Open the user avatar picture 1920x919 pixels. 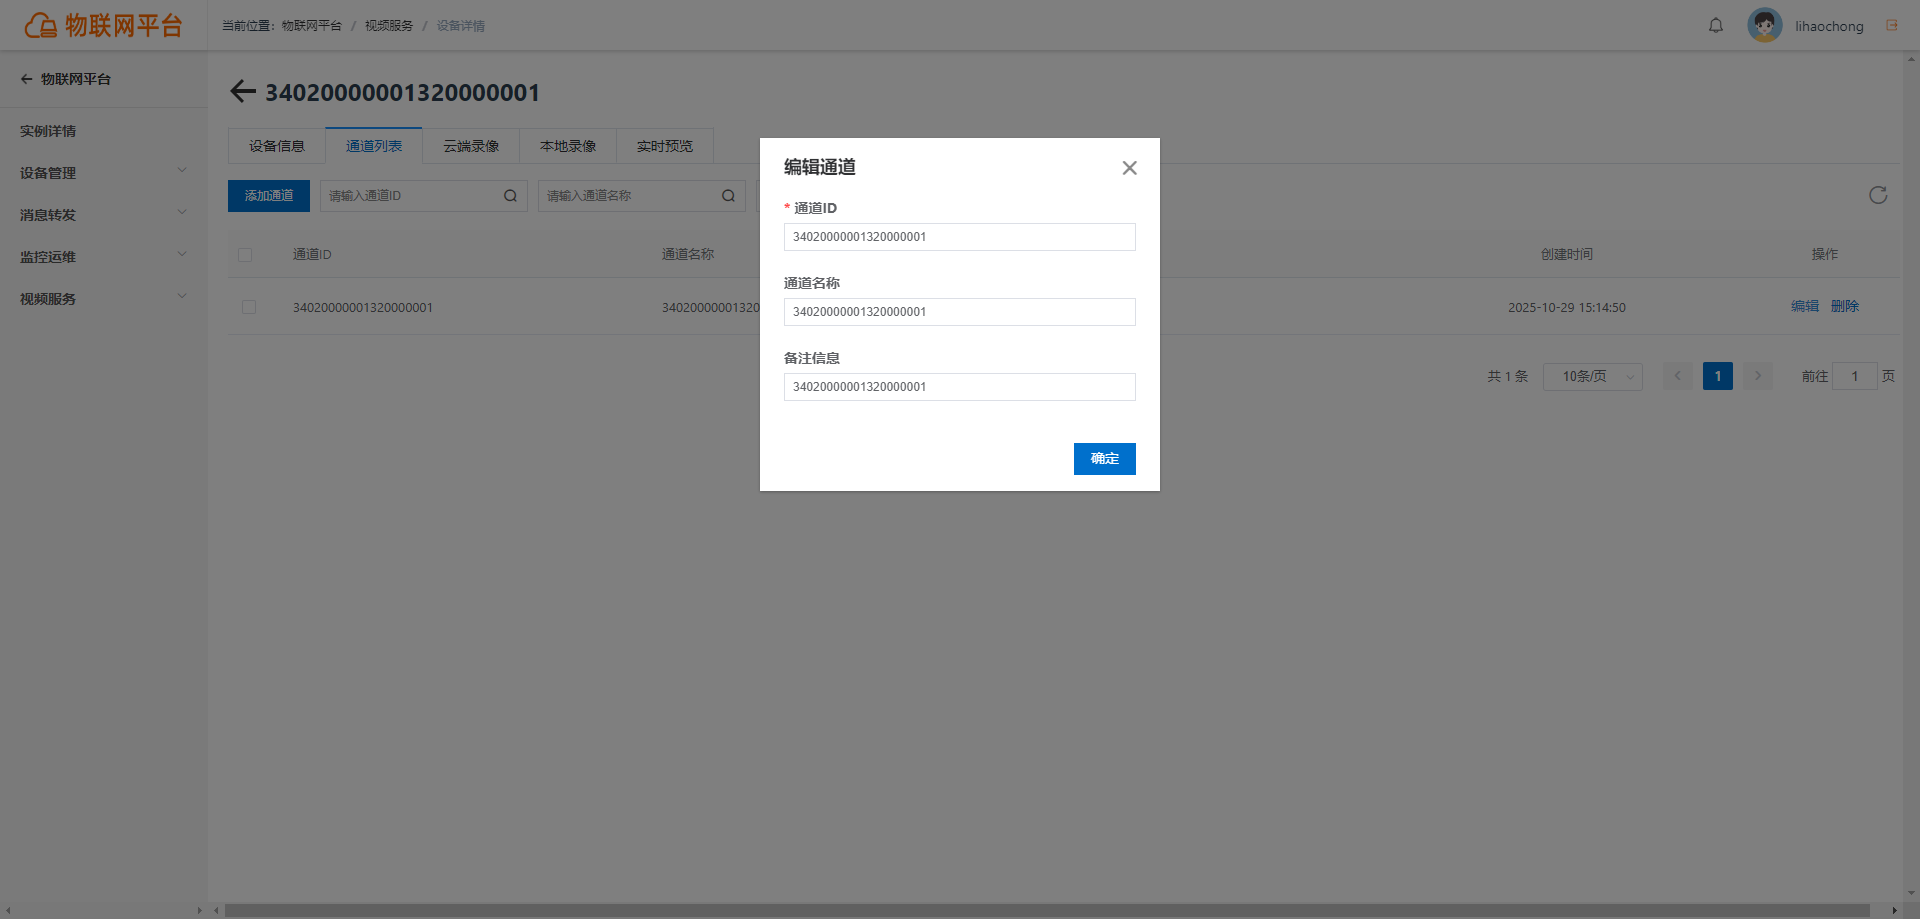click(x=1764, y=25)
